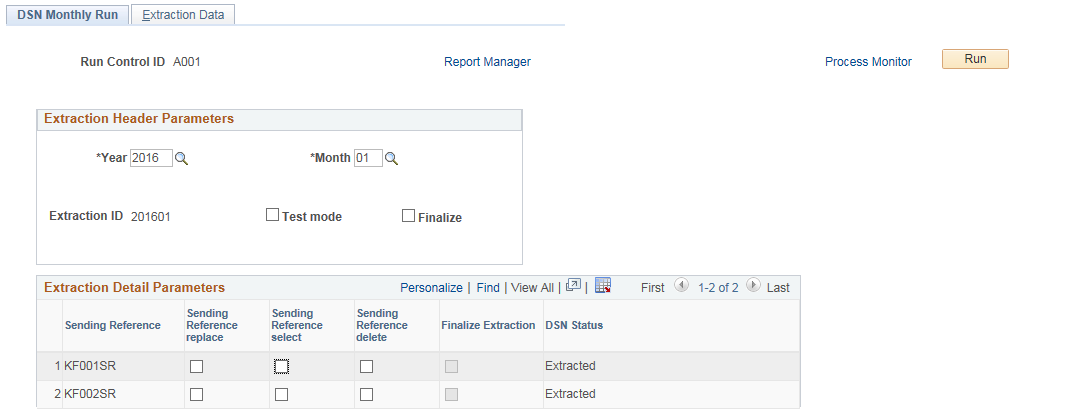This screenshot has width=1085, height=415.
Task: Click the Extraction Detail Parameters title
Action: click(134, 288)
